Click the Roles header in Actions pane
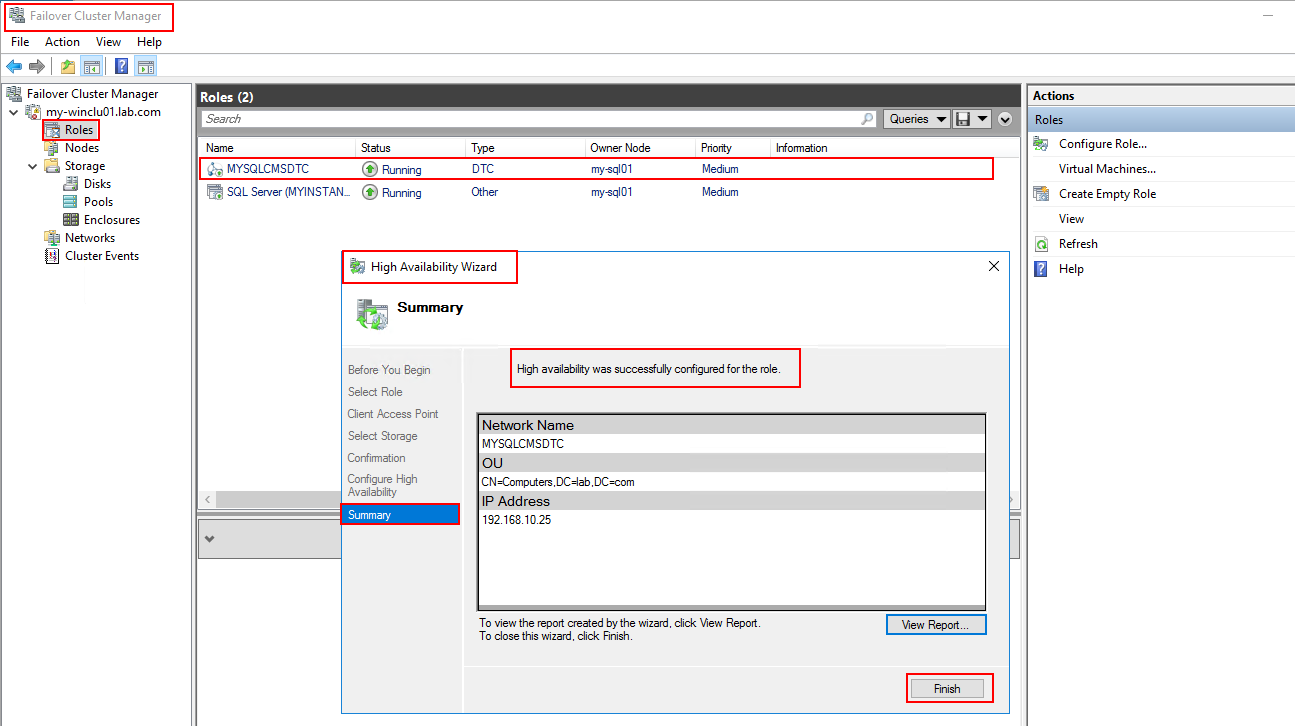 pyautogui.click(x=1161, y=120)
